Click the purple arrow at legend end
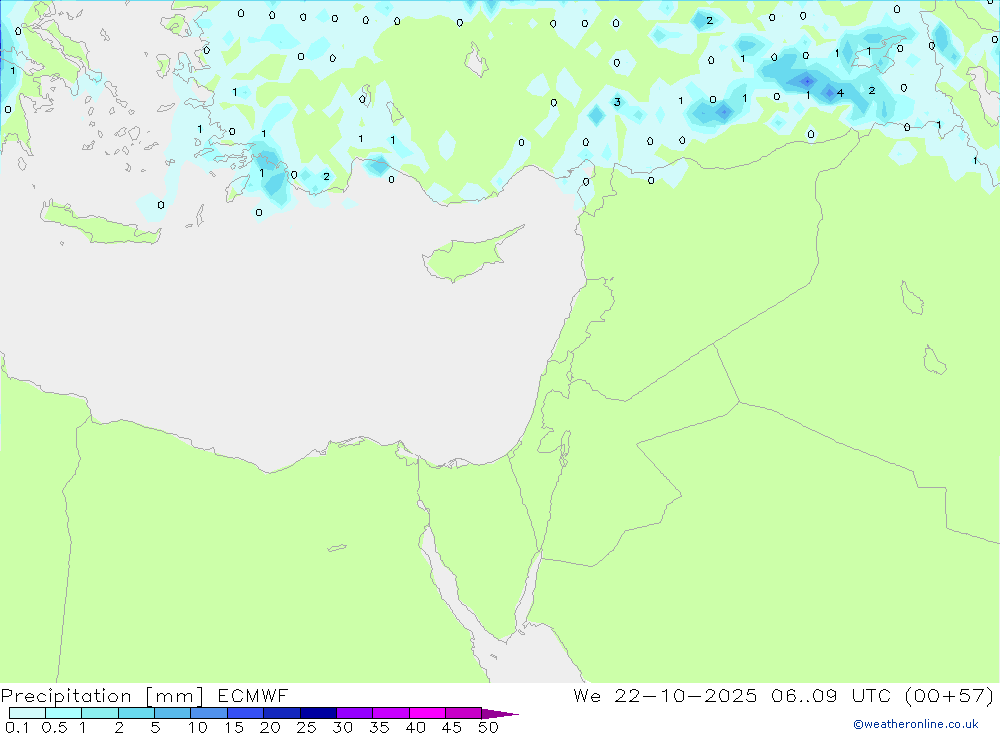1000x733 pixels. (500, 714)
